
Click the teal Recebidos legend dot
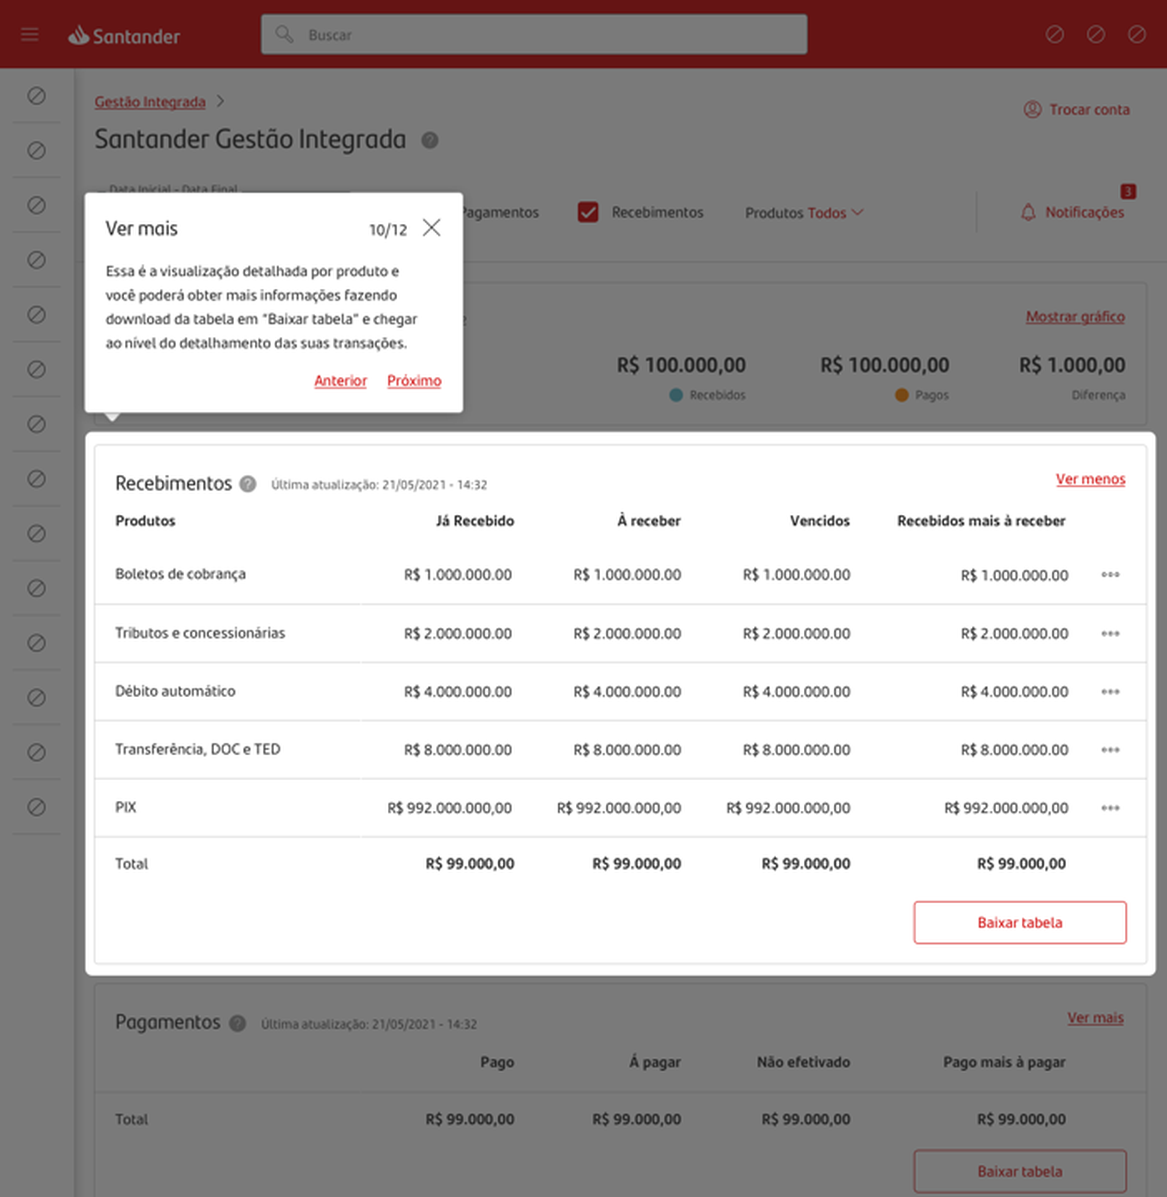coord(675,395)
